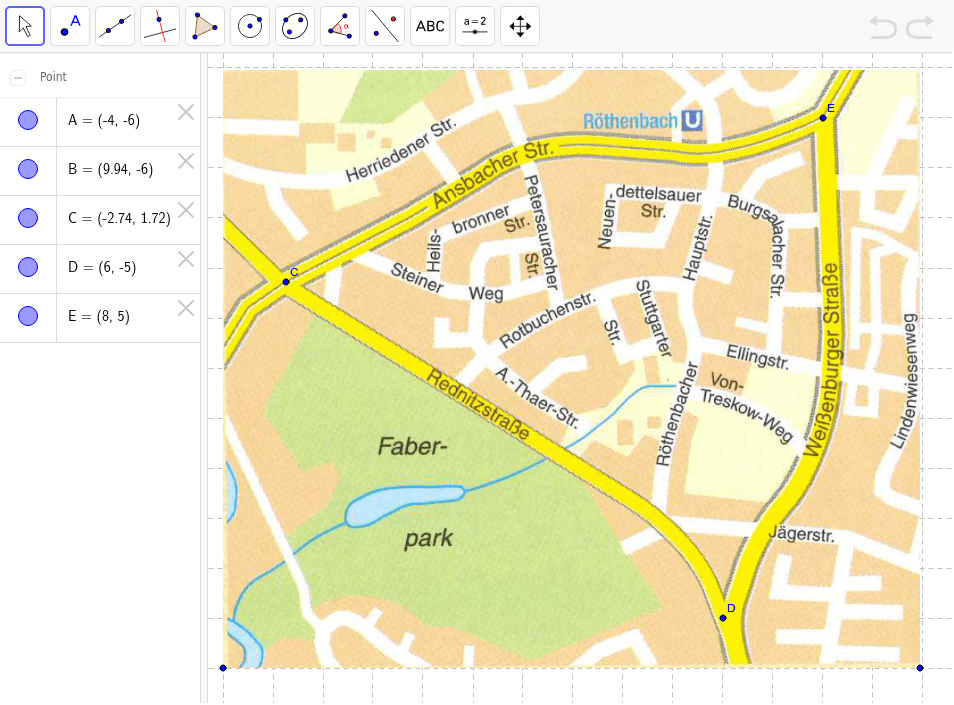Click the Jägerstr. label
Screen dimensions: 954x705
[x=802, y=533]
